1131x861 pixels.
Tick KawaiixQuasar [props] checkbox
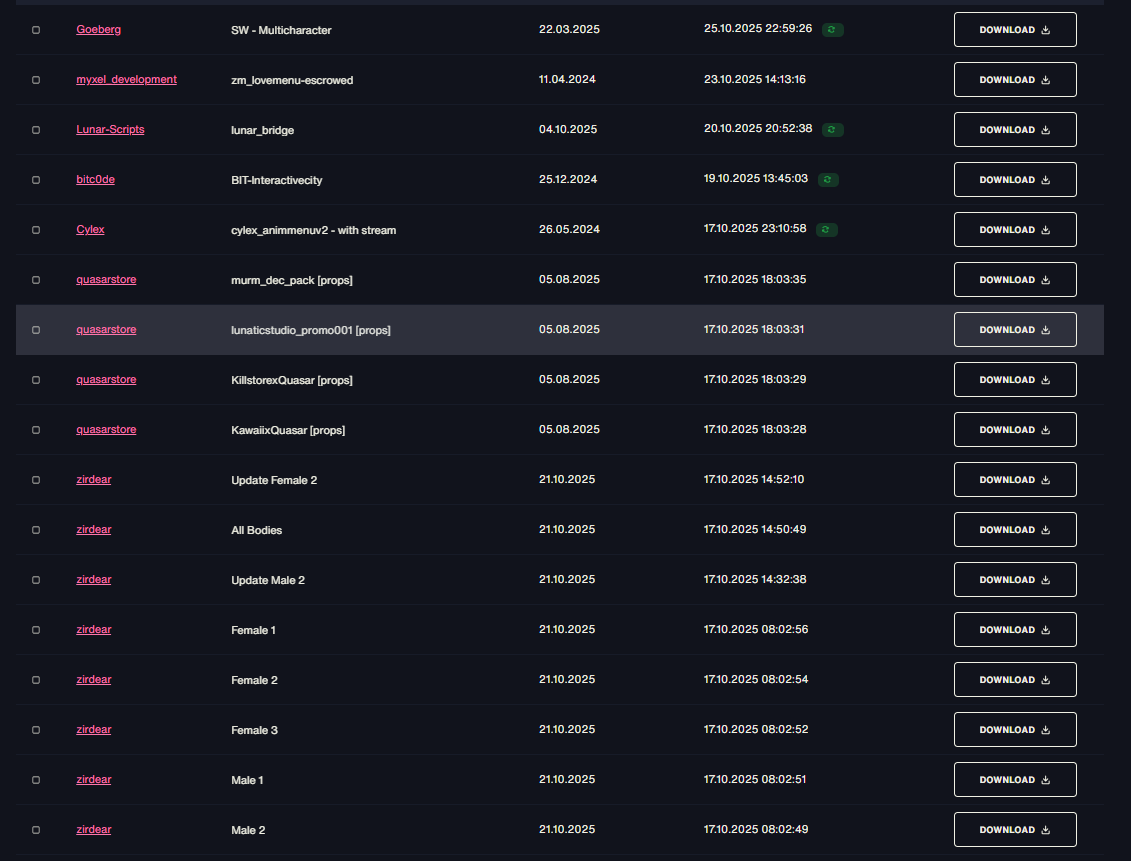click(36, 430)
